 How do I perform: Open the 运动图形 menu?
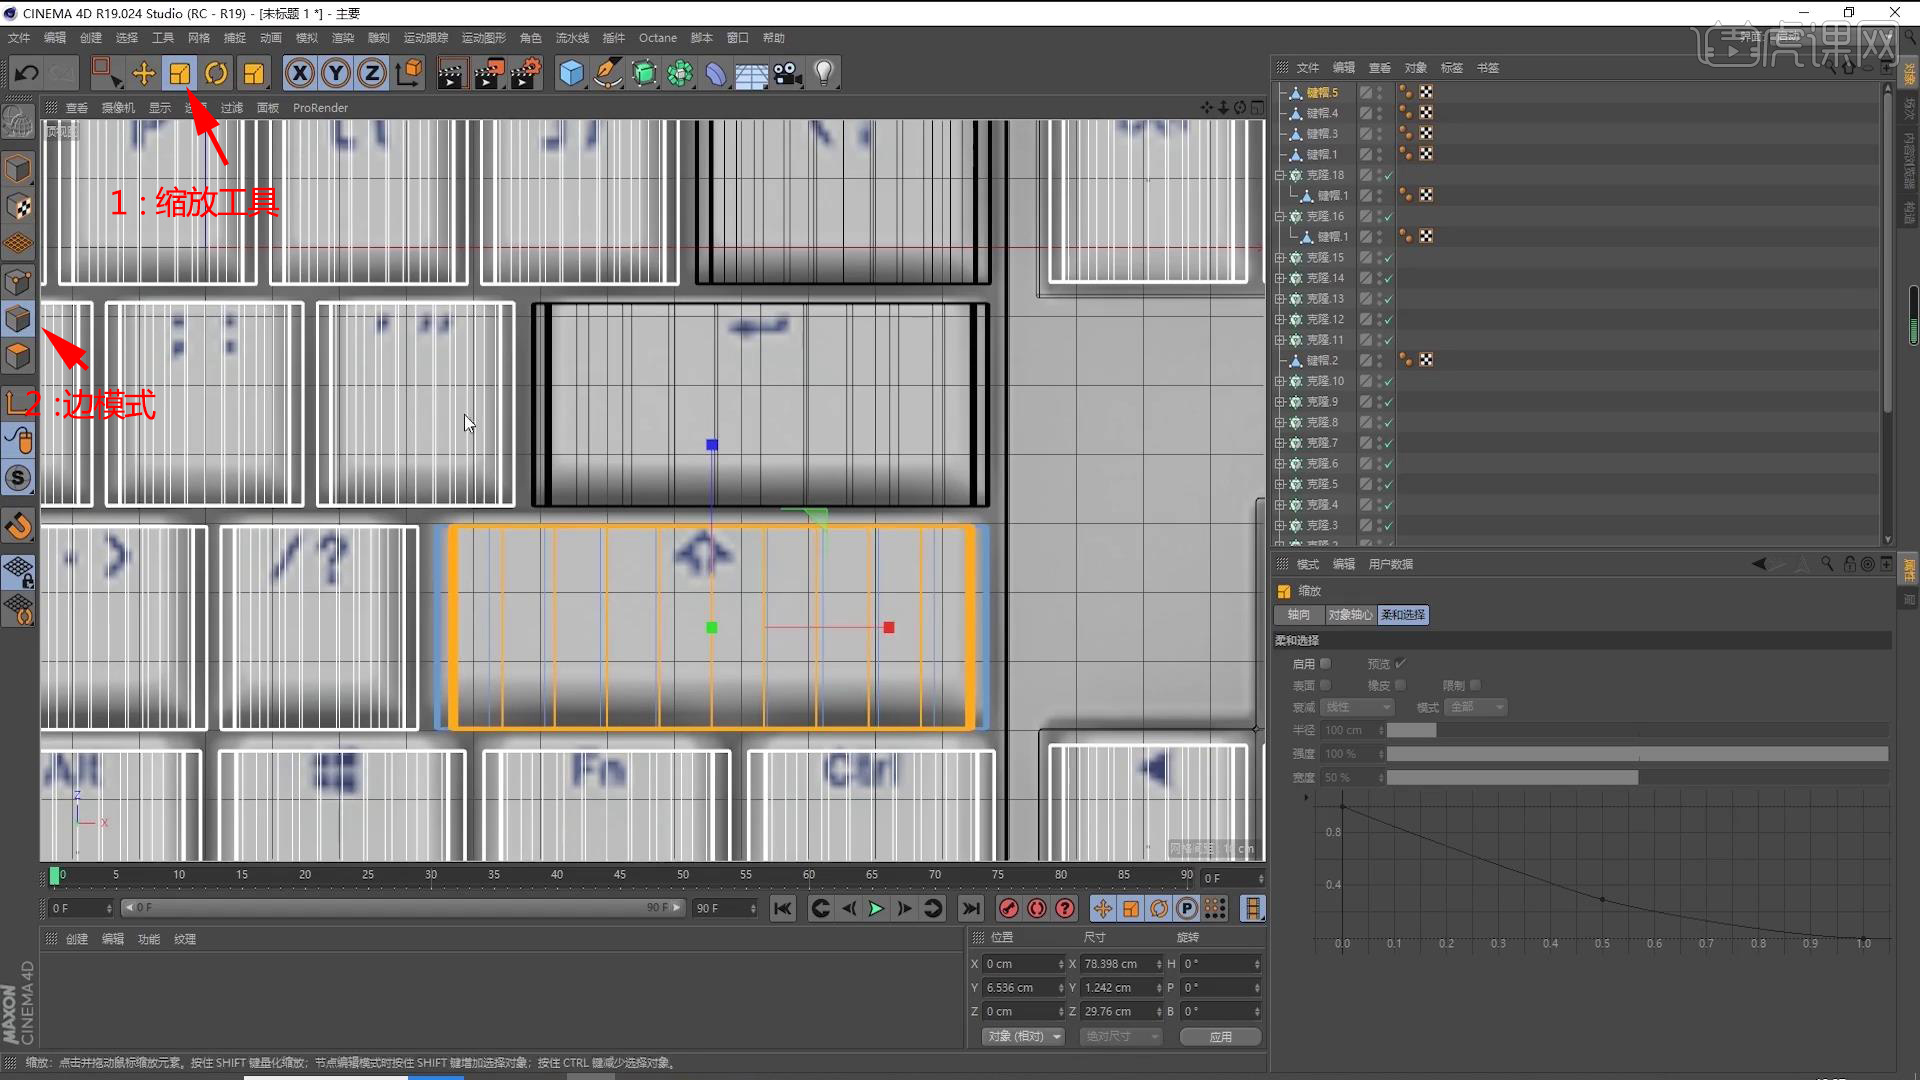[483, 38]
